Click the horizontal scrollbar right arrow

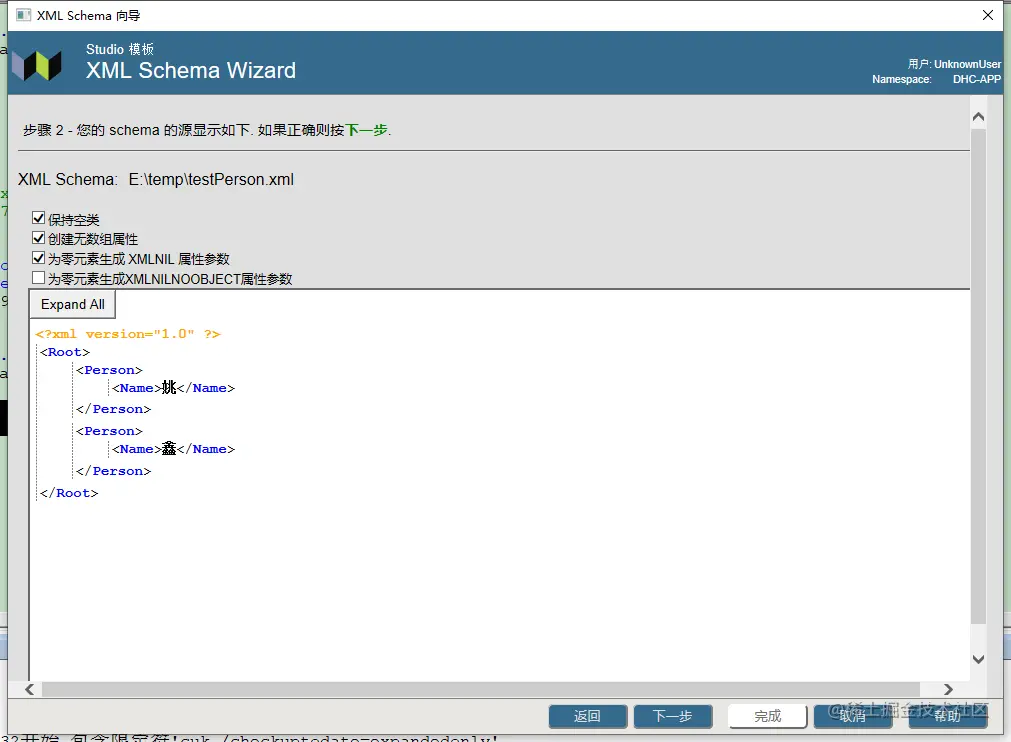click(948, 689)
